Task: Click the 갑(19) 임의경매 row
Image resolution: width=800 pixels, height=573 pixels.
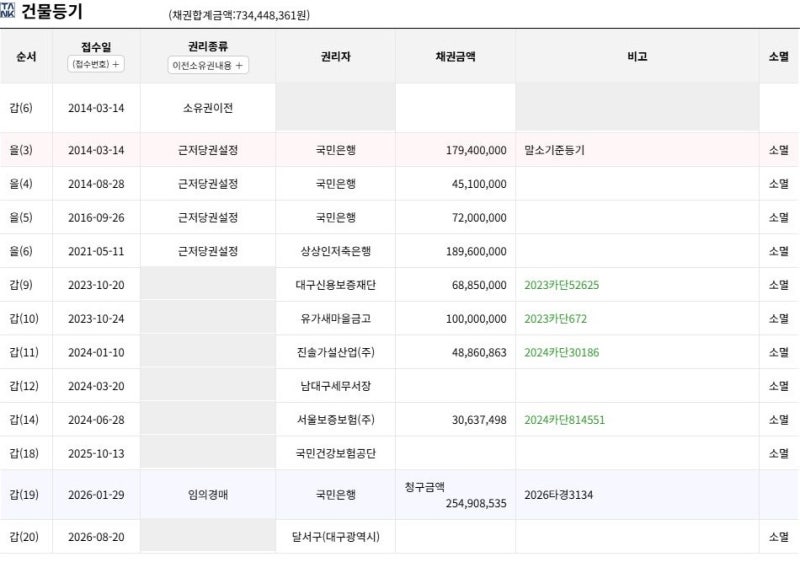Action: click(399, 494)
